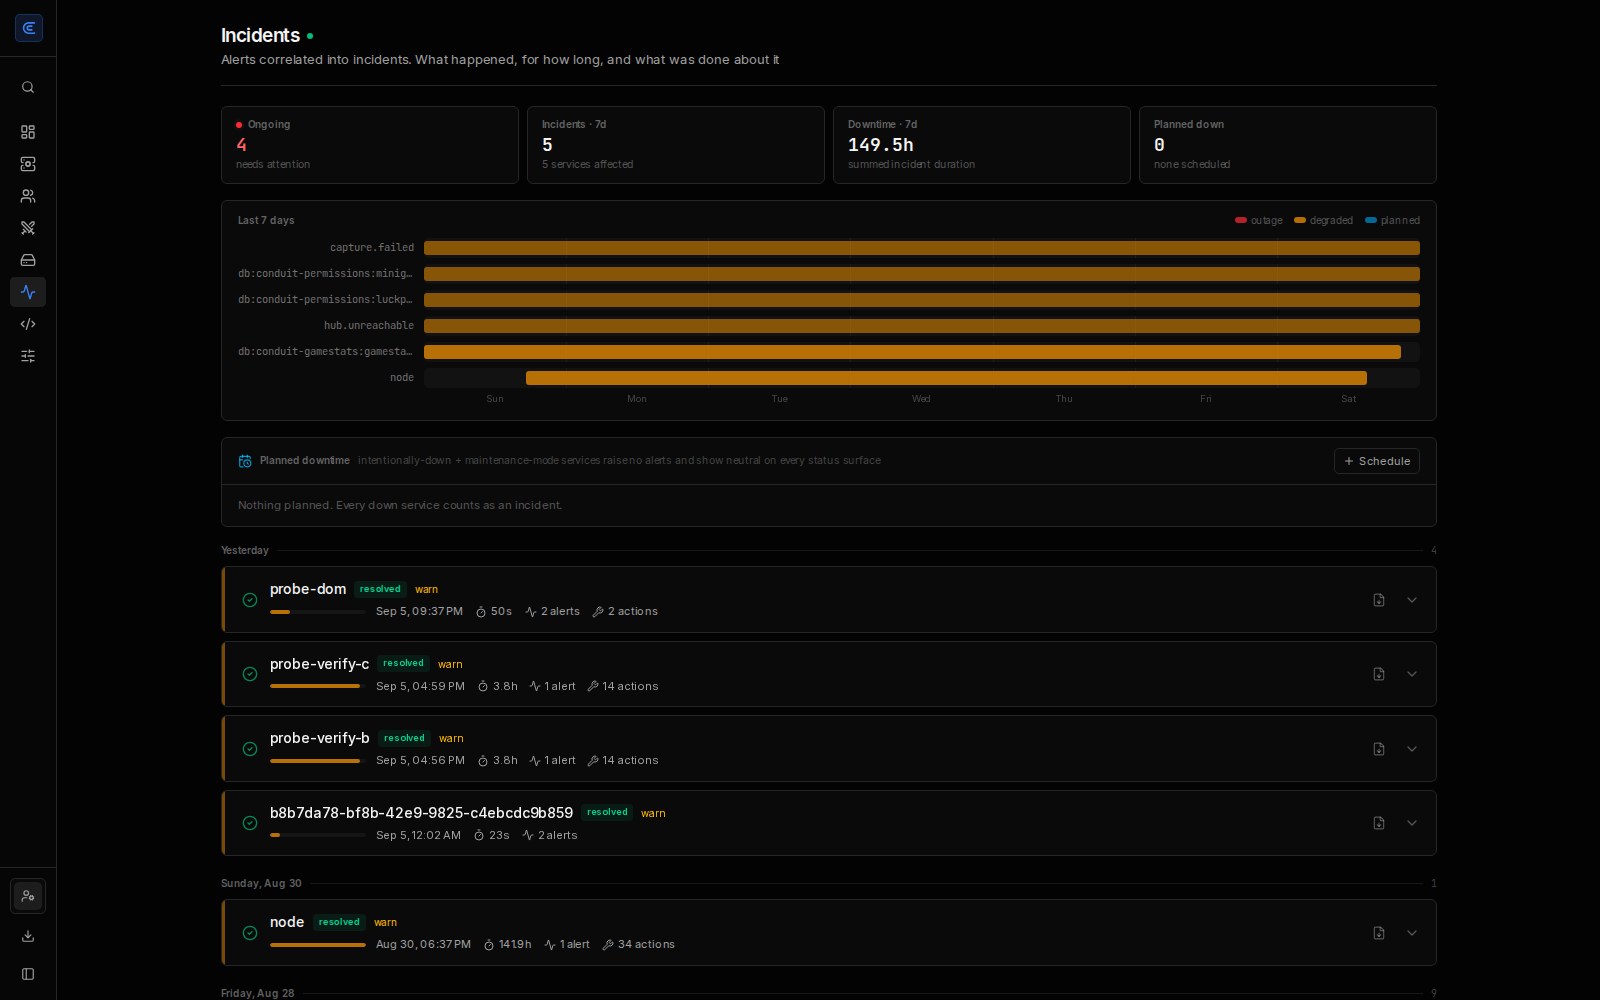
Task: Click the download icon in the sidebar
Action: coord(28,936)
